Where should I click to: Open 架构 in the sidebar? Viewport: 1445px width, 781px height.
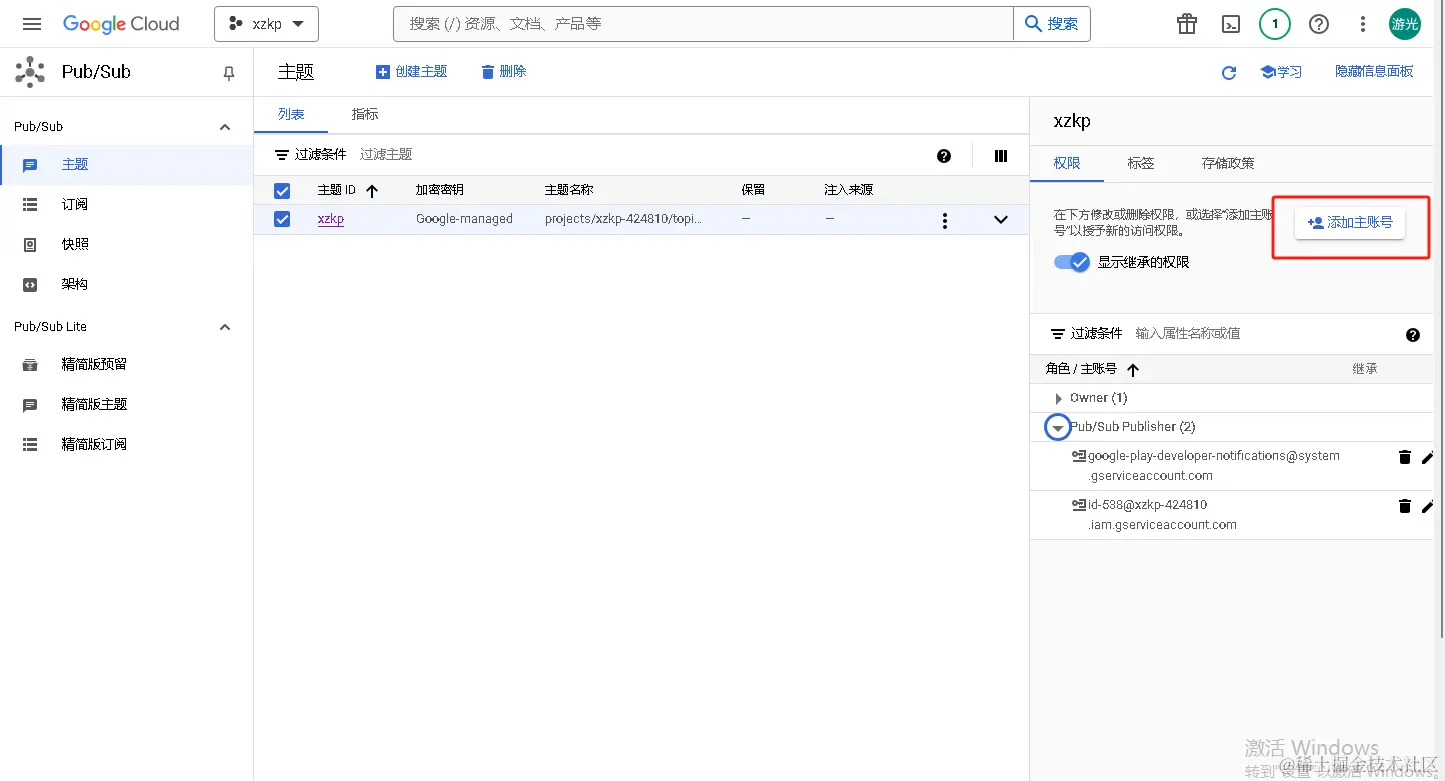[x=126, y=284]
